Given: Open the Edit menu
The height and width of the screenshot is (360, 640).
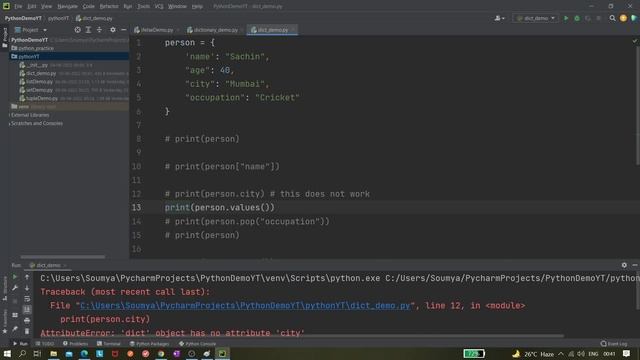Looking at the screenshot, I should [32, 7].
